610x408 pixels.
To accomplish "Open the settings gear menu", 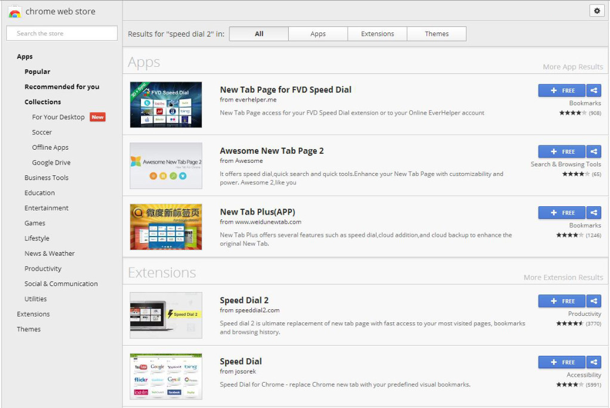I will pos(597,11).
